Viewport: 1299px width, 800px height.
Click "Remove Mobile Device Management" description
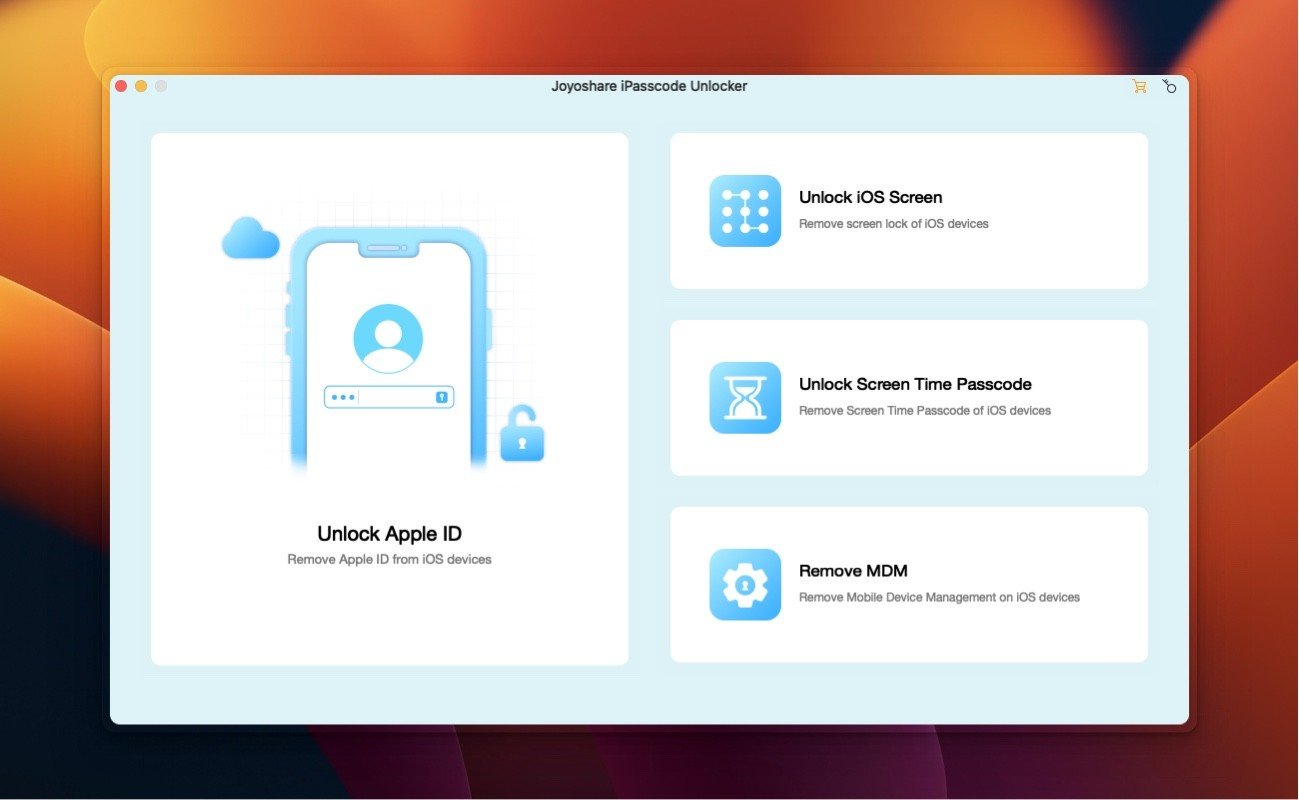[939, 598]
